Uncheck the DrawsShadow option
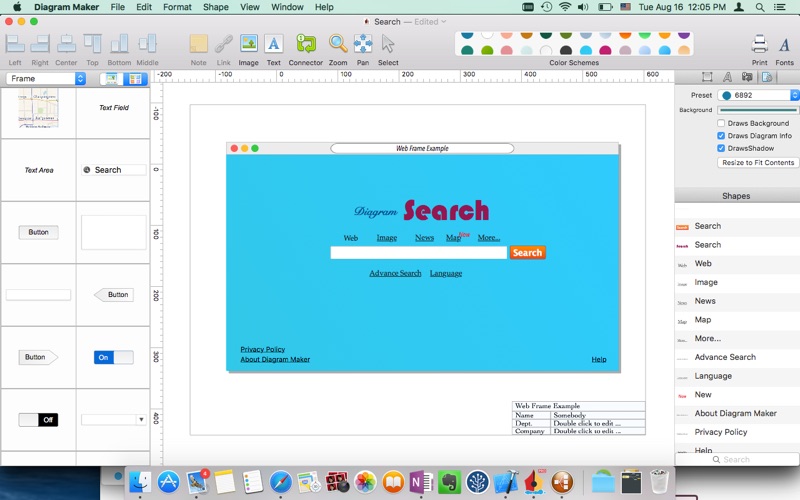The image size is (800, 500). [721, 148]
